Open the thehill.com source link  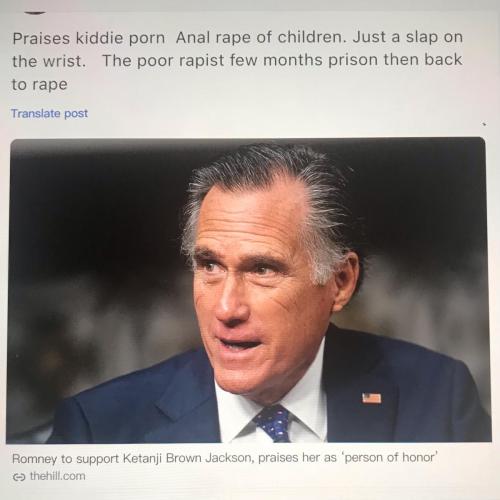[57, 476]
